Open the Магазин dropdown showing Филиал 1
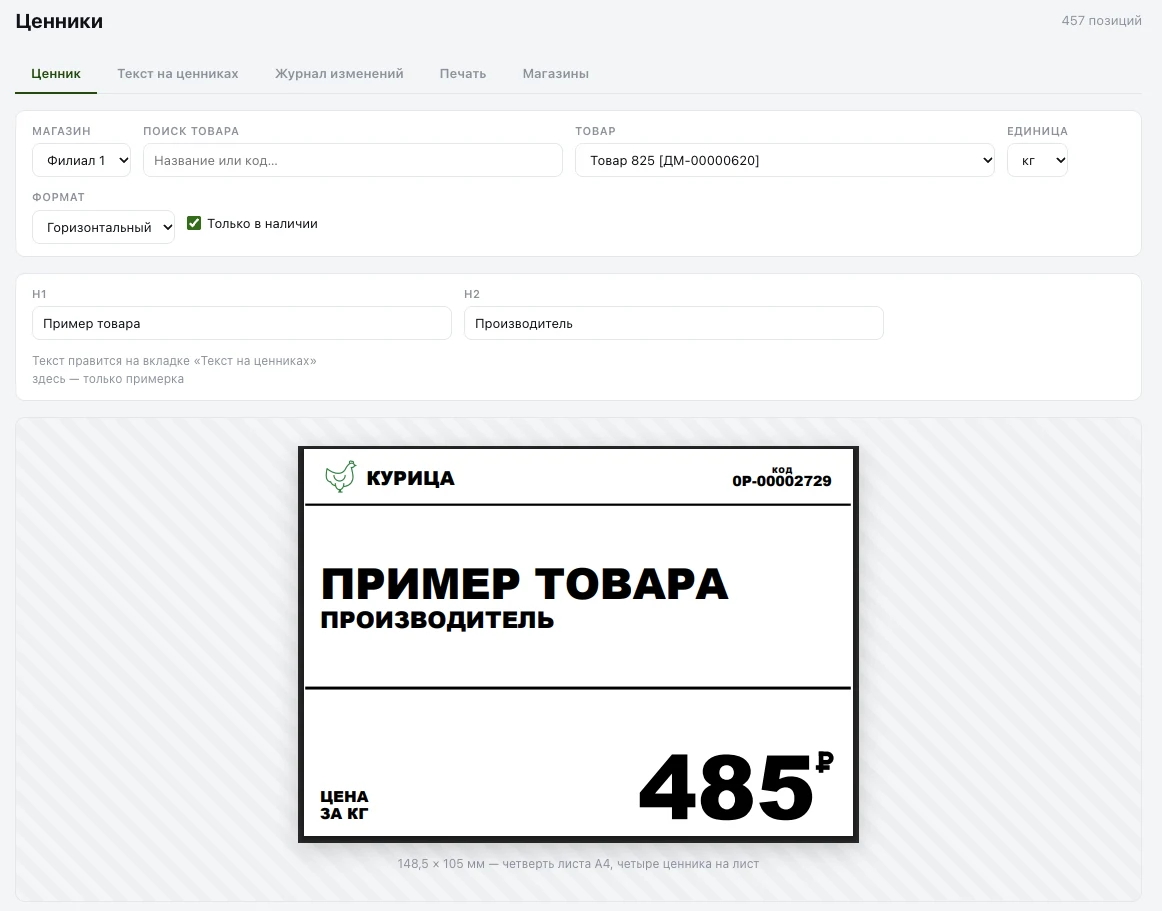 pyautogui.click(x=82, y=160)
